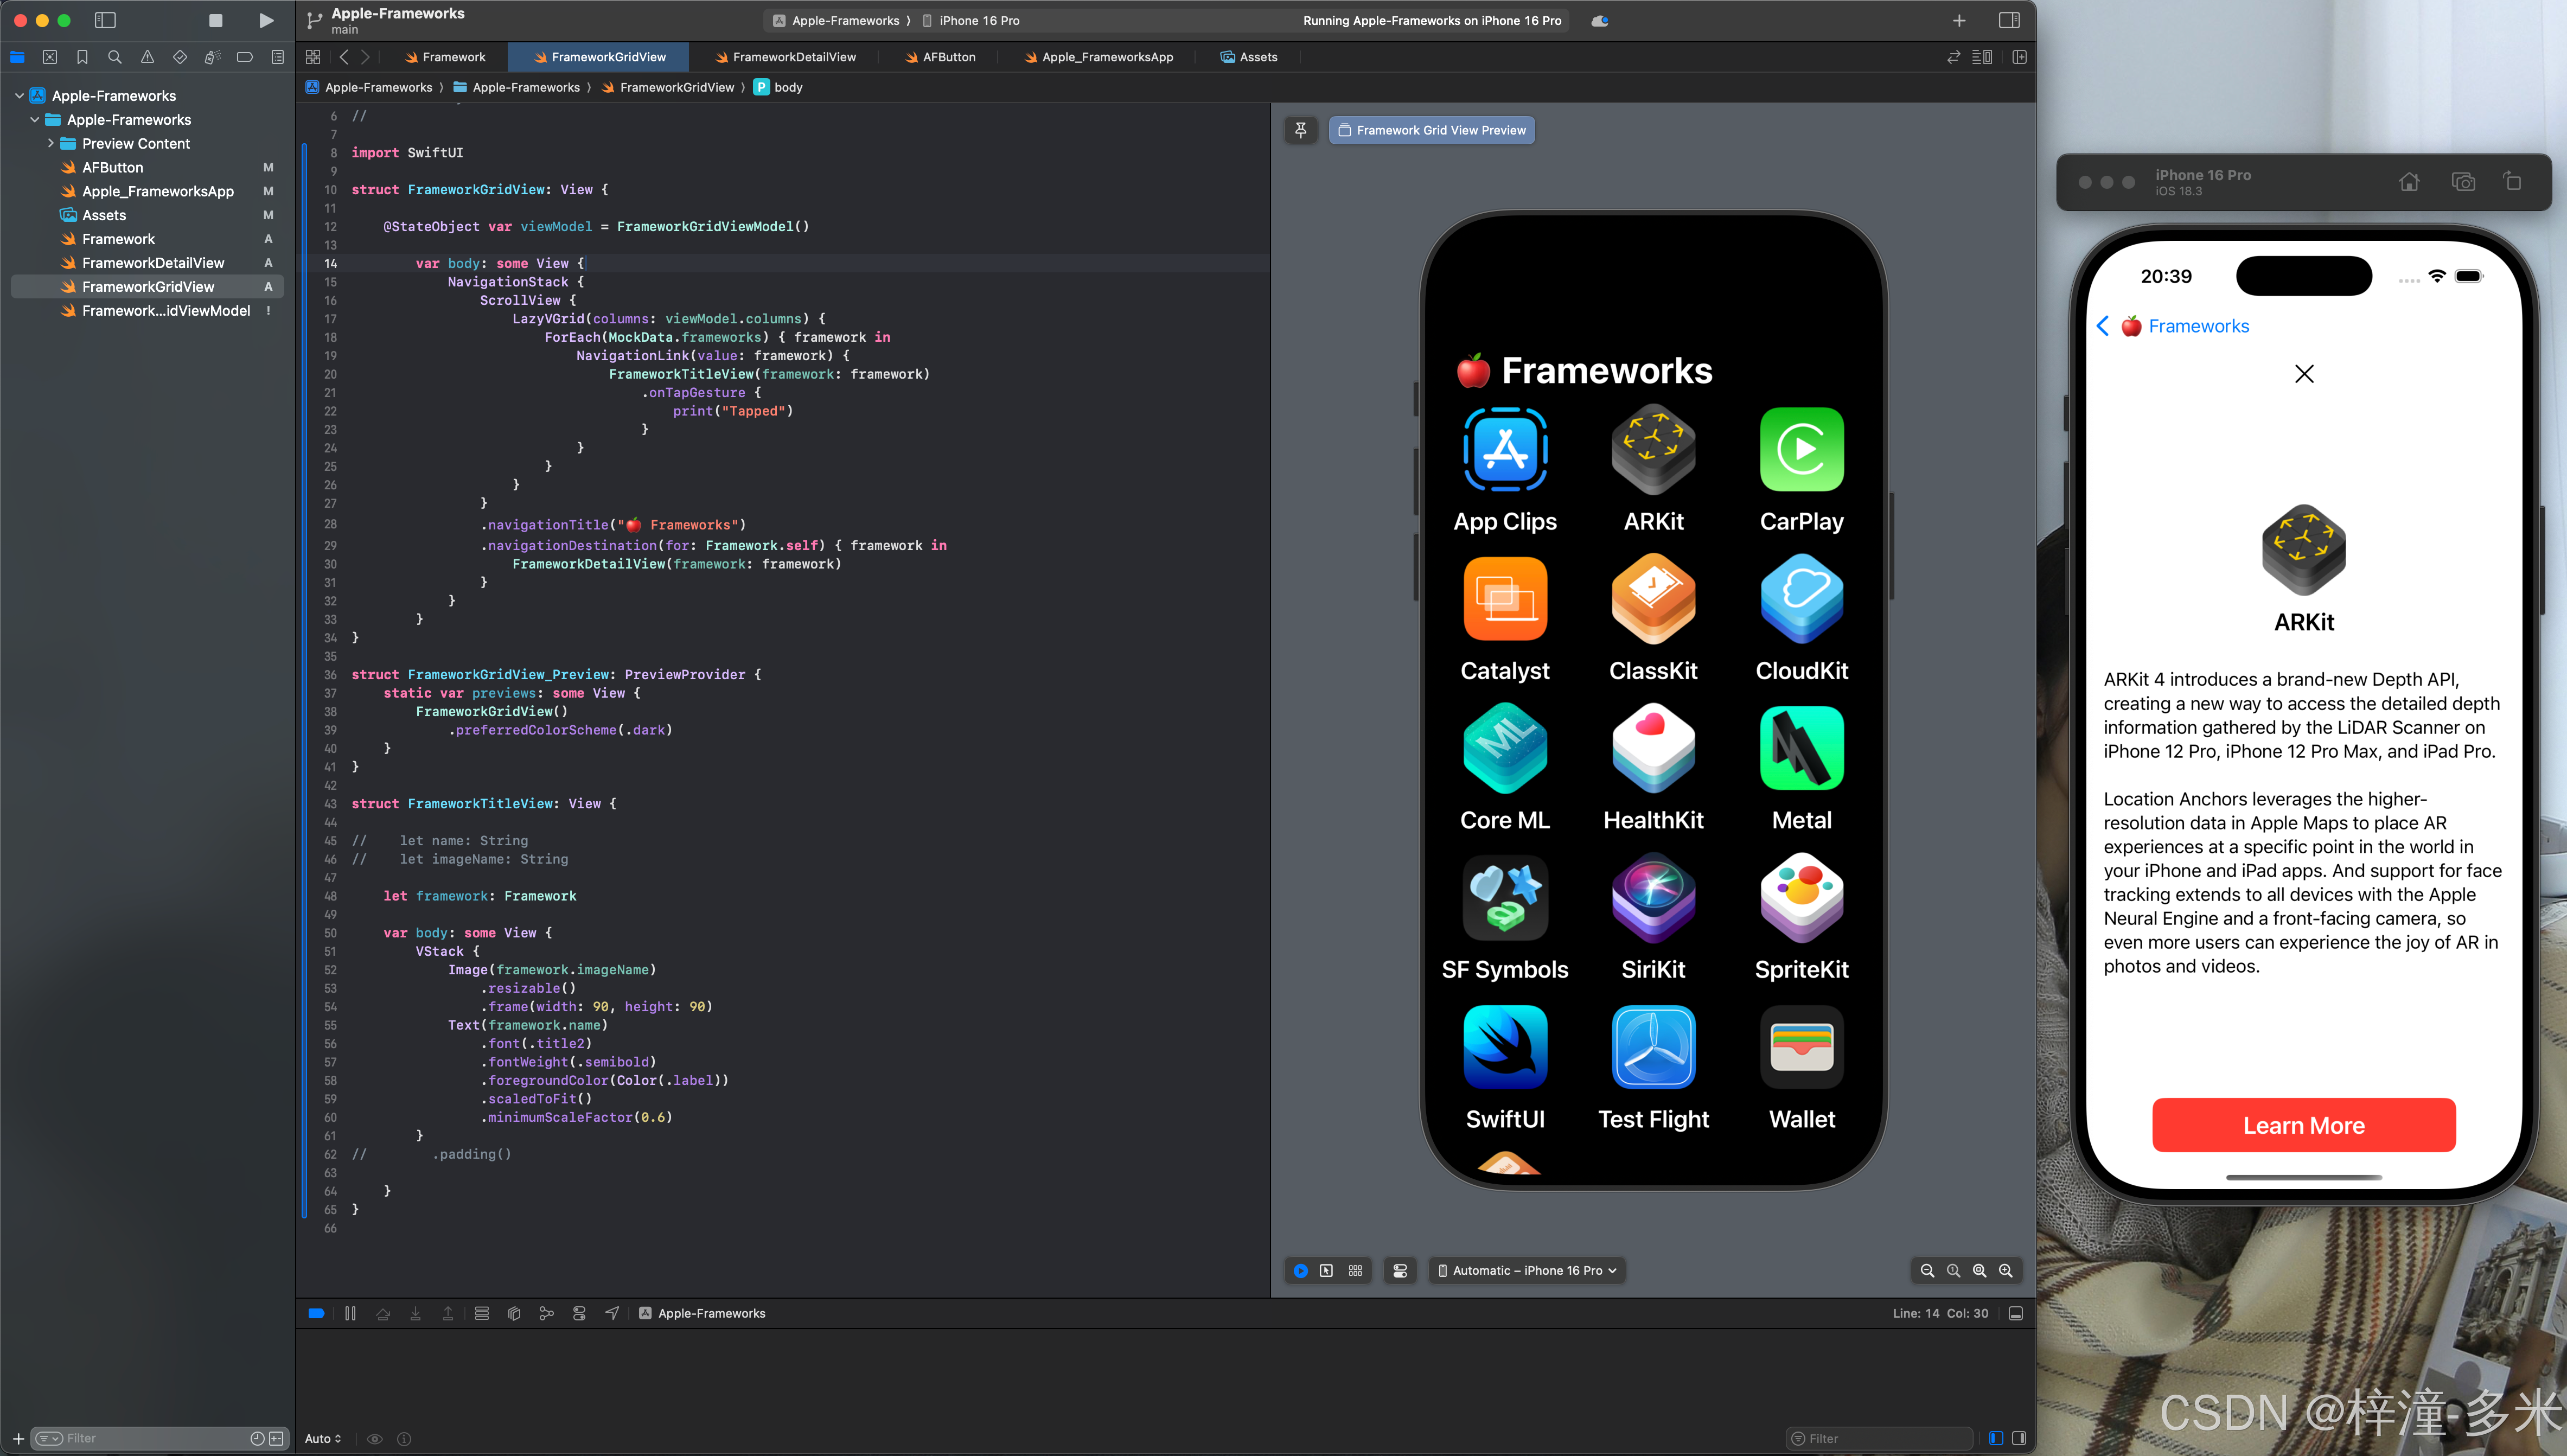The height and width of the screenshot is (1456, 2567).
Task: Toggle the right inspector panel
Action: click(2009, 20)
